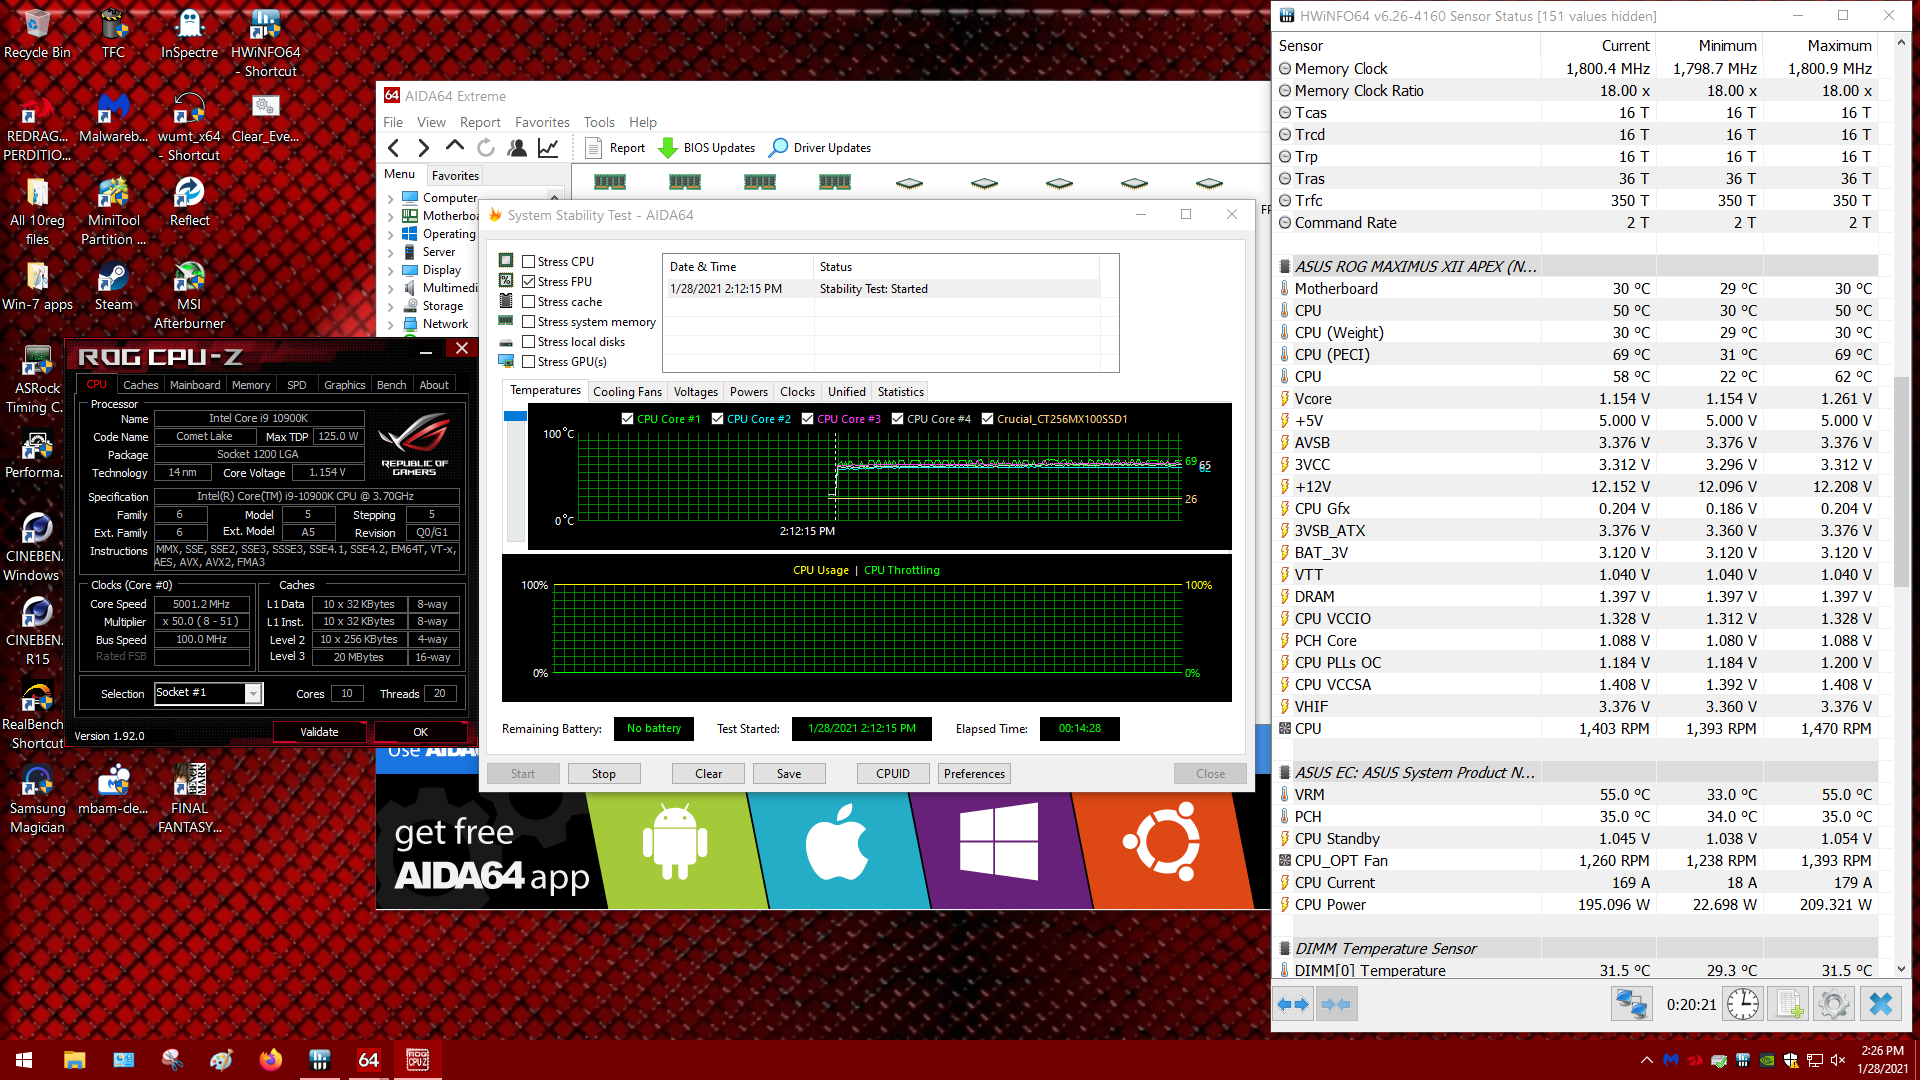Open Report in AIDA64 toolbar
The image size is (1920, 1080).
pyautogui.click(x=616, y=148)
